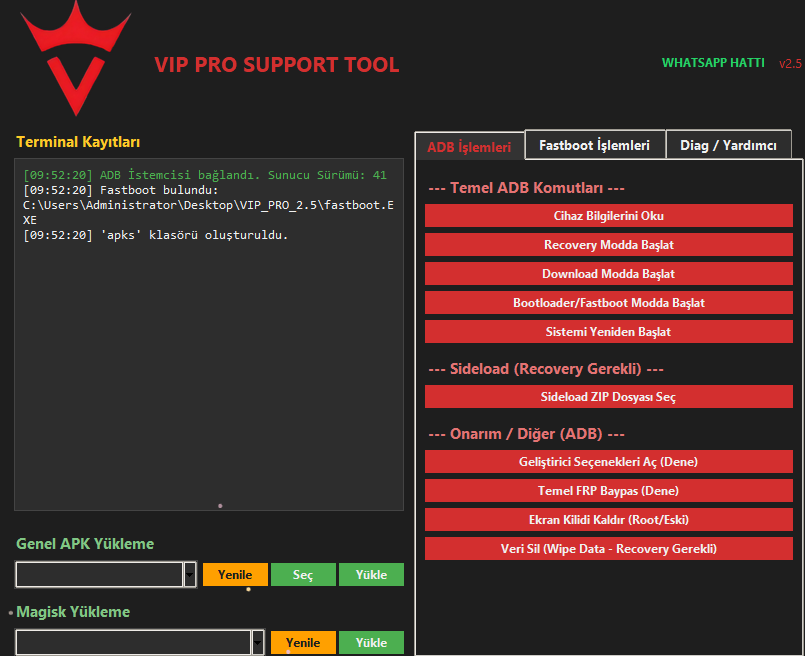Click Sistemi Yeniden Başlat
The image size is (805, 656).
[608, 331]
